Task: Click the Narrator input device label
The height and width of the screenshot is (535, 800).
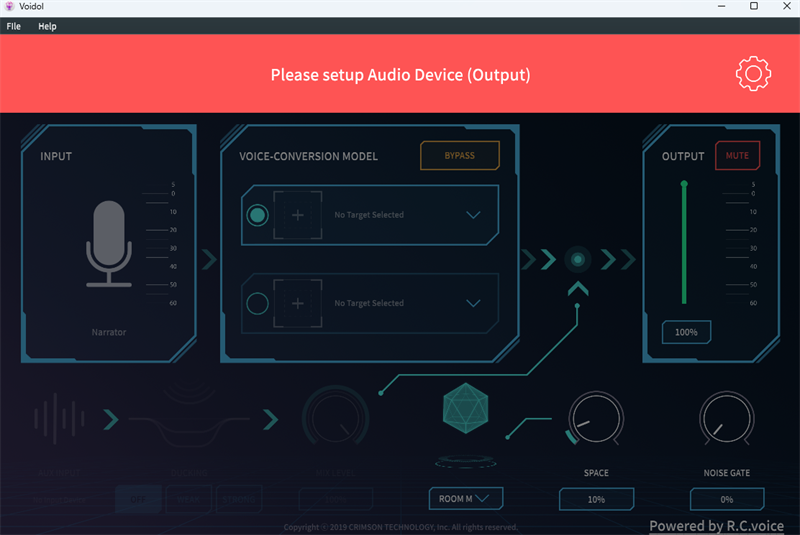Action: (109, 332)
